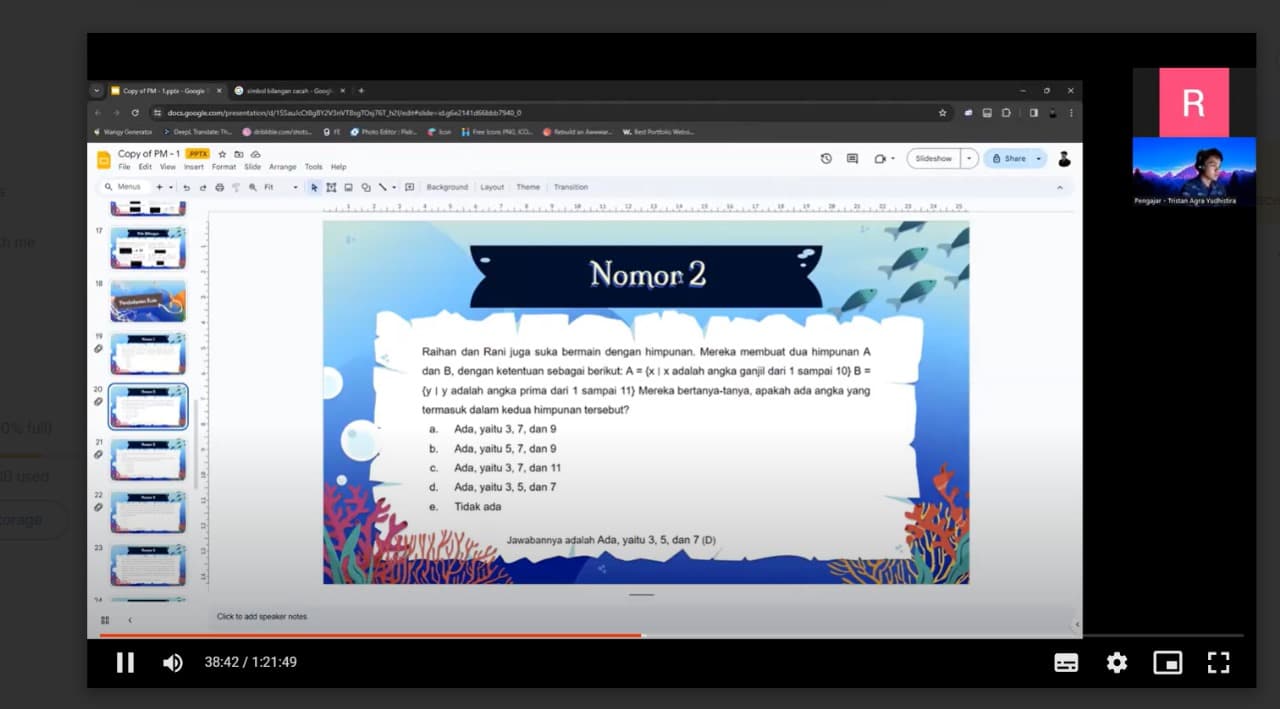Enter fullscreen video mode
Screen dimensions: 1280x709
coord(1217,662)
